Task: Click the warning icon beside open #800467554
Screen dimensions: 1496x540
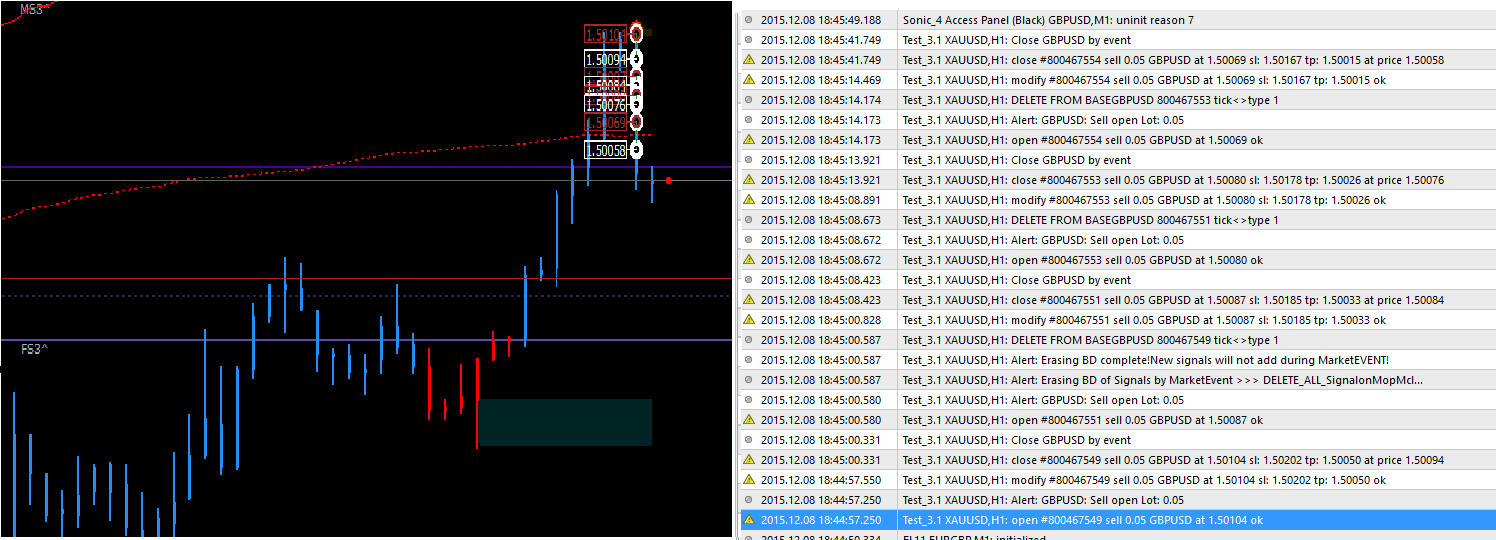Action: [748, 140]
